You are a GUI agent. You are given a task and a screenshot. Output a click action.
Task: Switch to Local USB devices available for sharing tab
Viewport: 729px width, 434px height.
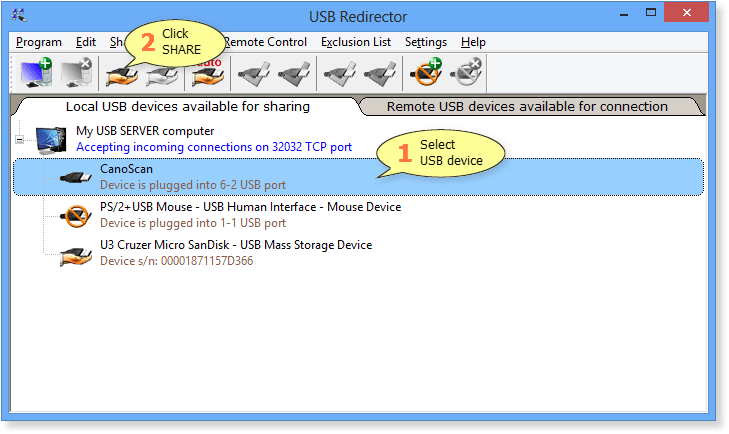[187, 107]
